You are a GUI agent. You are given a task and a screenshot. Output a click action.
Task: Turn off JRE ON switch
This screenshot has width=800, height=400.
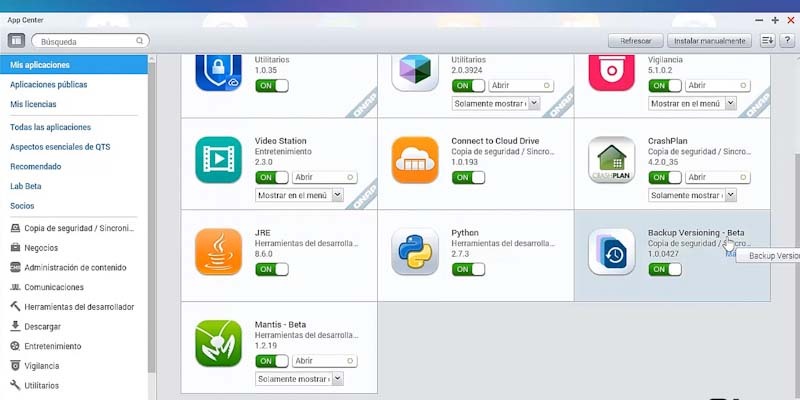(x=272, y=269)
